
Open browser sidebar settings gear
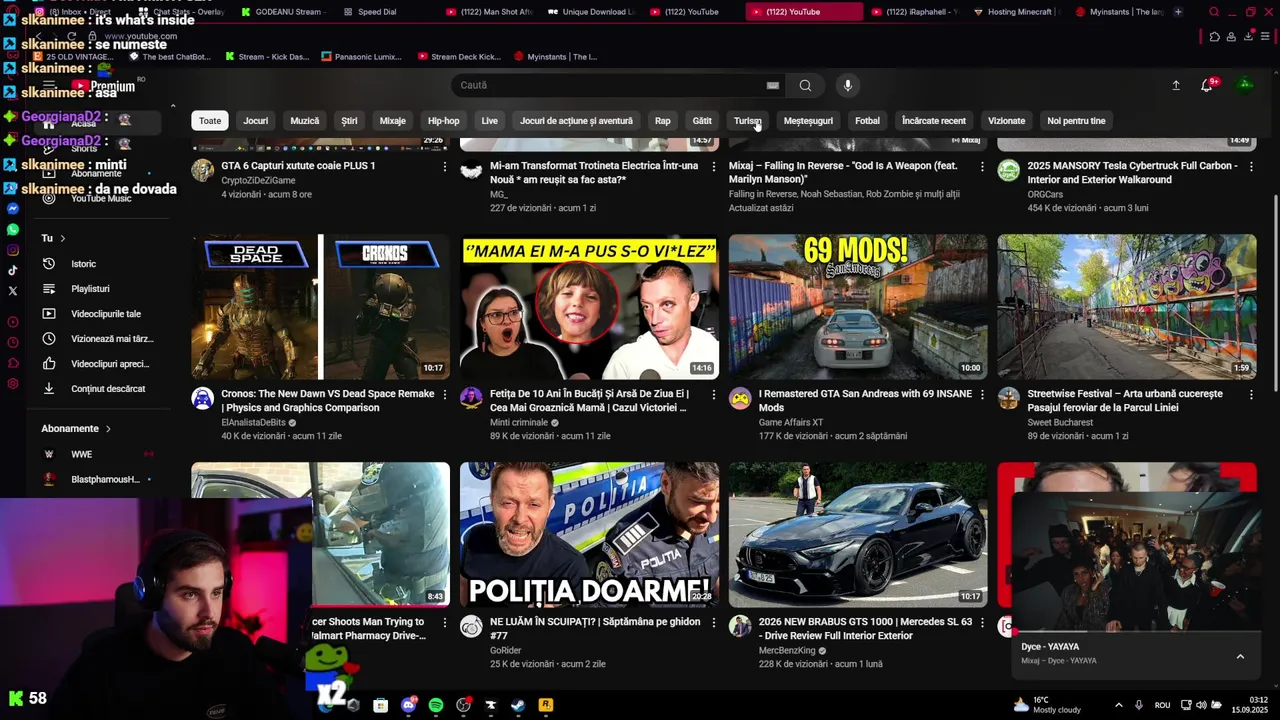(x=13, y=384)
